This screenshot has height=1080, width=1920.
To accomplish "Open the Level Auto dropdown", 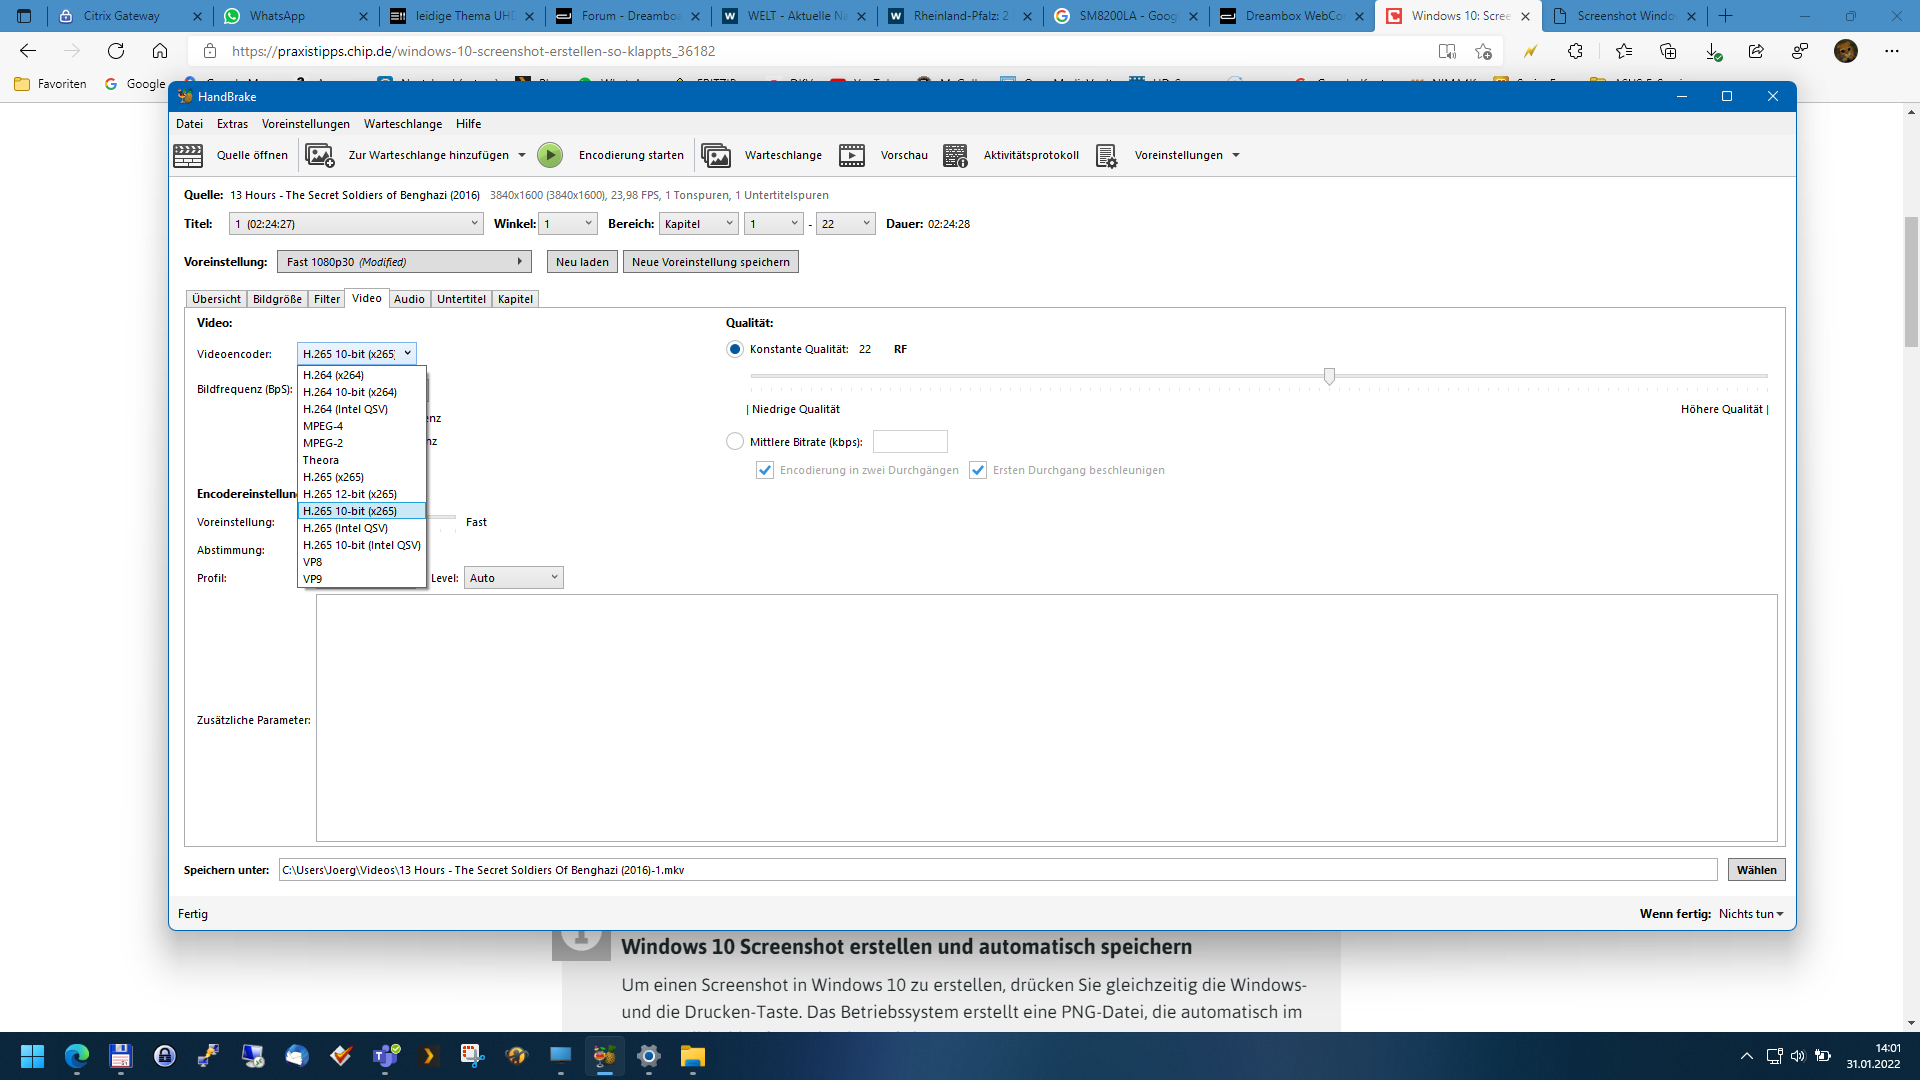I will (513, 578).
